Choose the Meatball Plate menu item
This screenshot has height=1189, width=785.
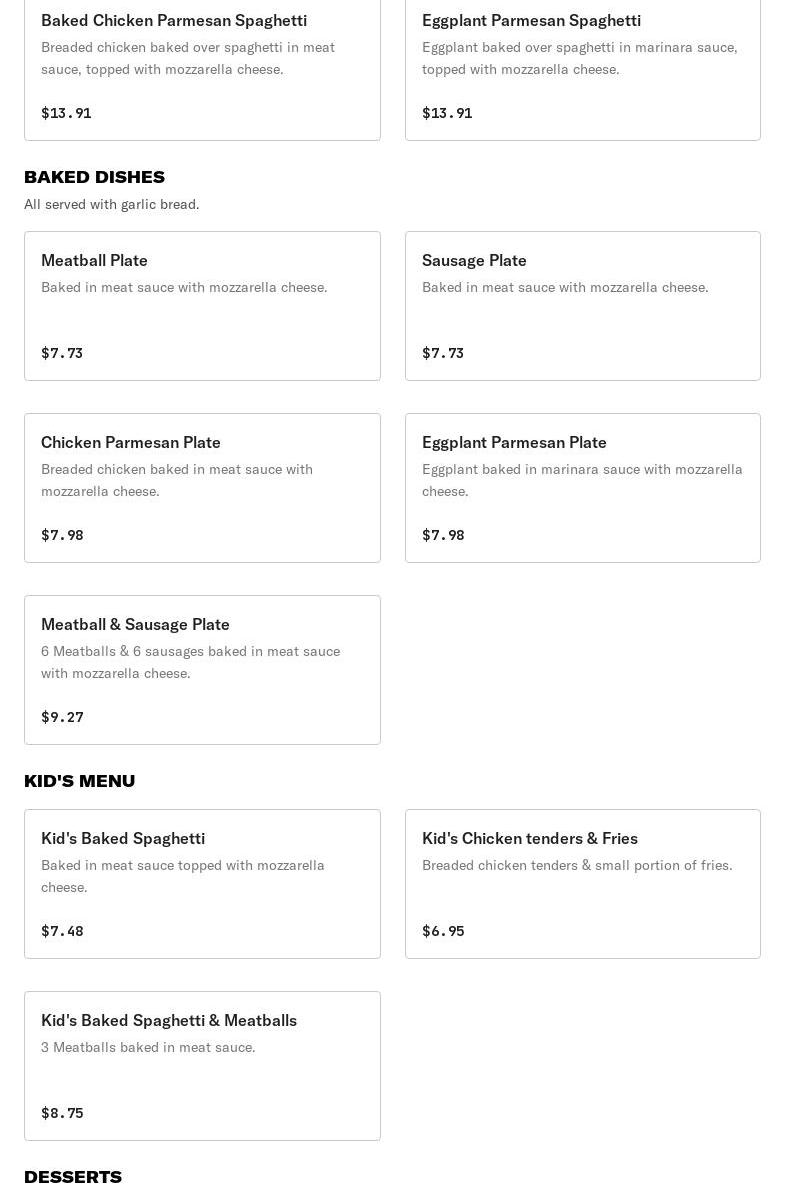[x=202, y=305]
